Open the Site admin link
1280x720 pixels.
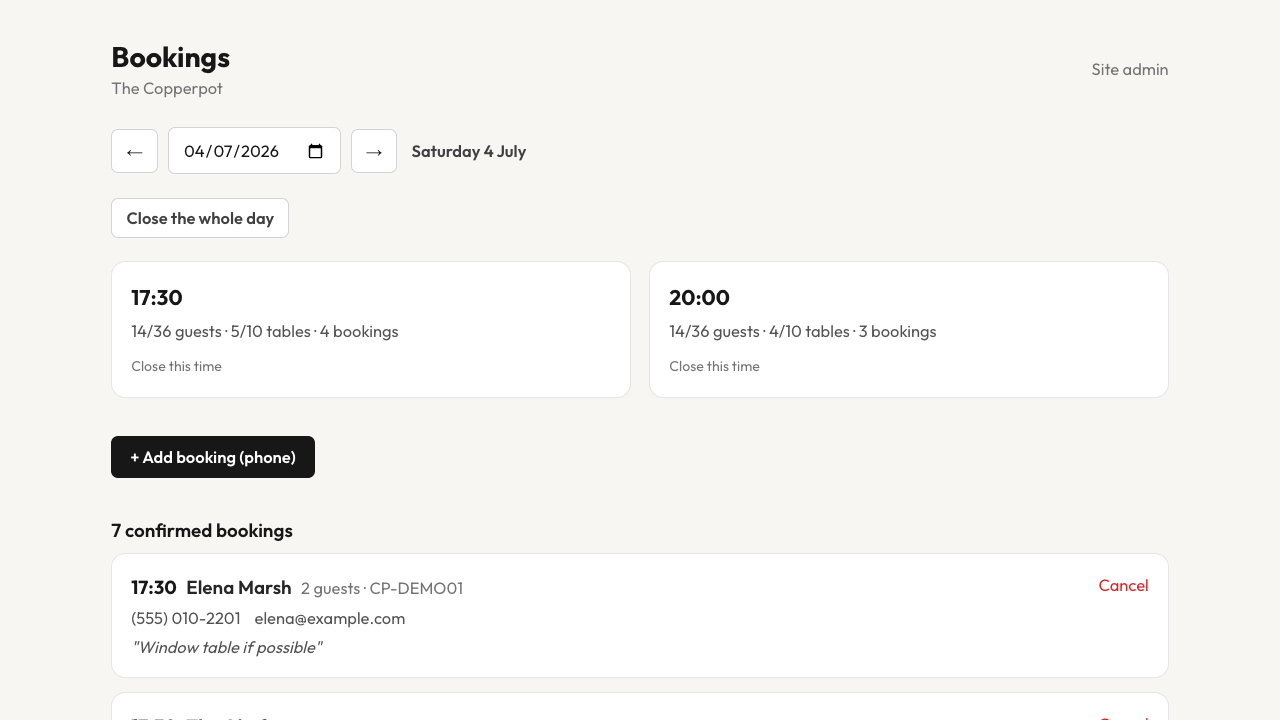(1130, 69)
